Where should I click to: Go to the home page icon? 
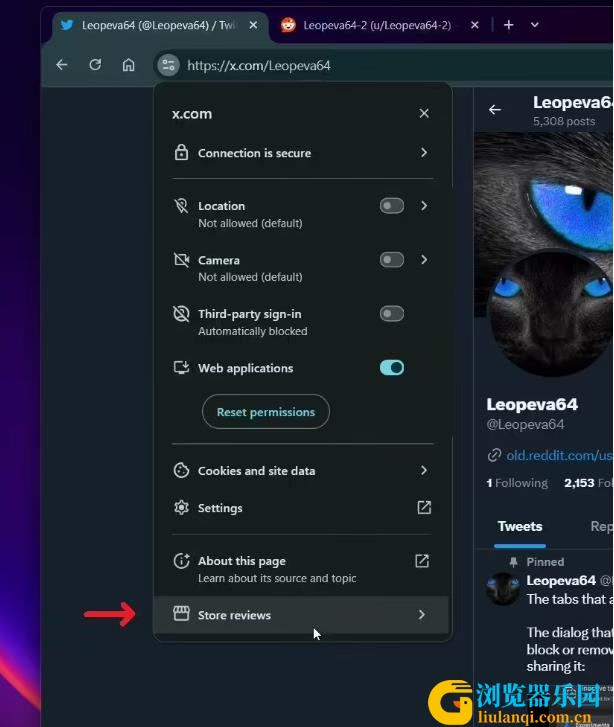(x=128, y=65)
